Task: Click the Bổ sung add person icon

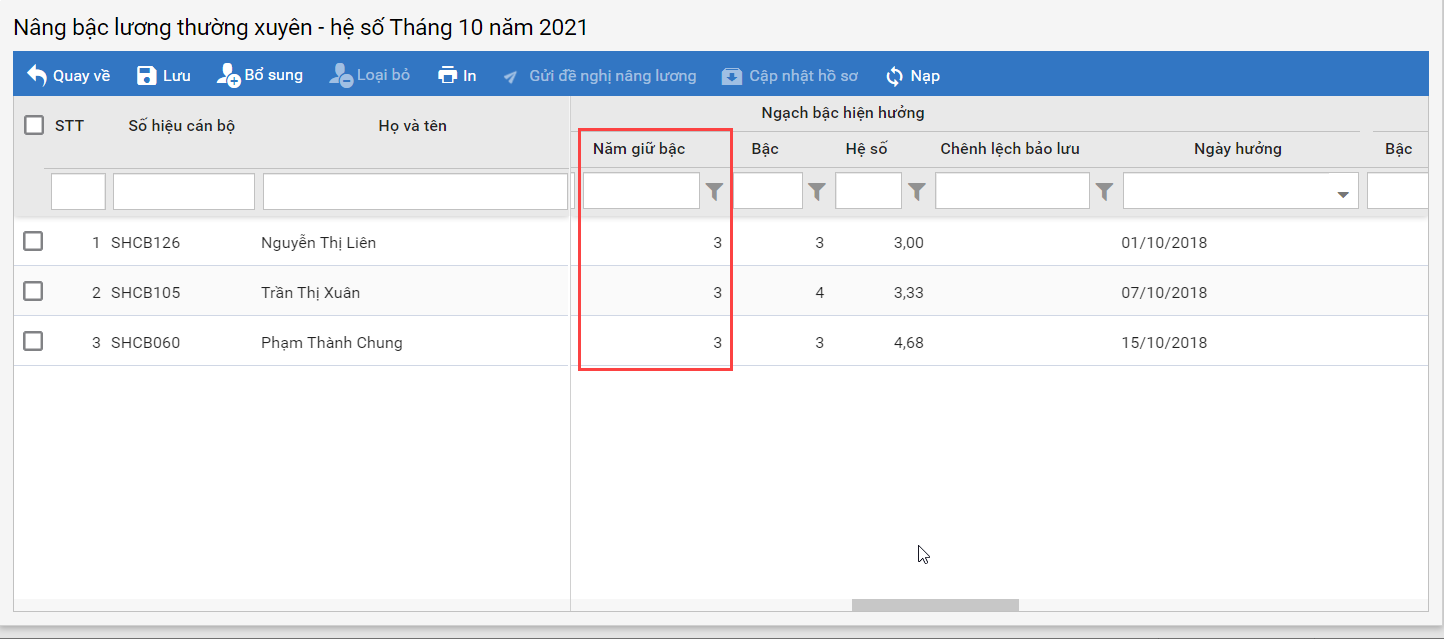Action: point(228,75)
